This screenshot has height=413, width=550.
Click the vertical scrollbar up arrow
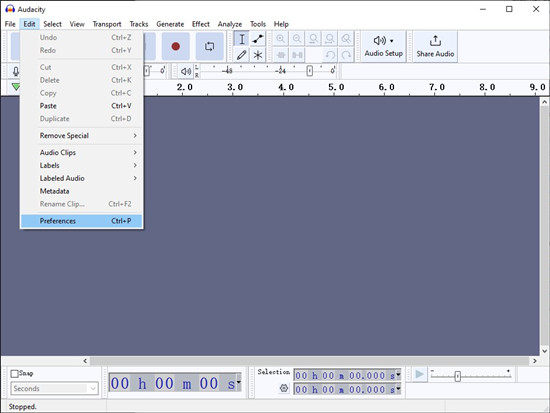544,102
